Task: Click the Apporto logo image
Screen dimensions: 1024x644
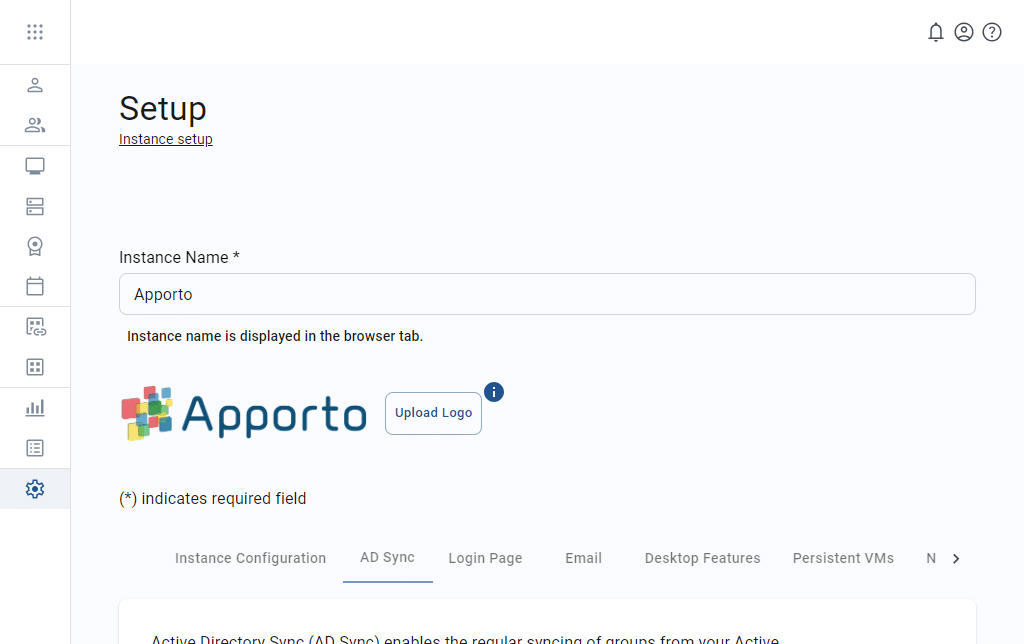Action: coord(244,413)
